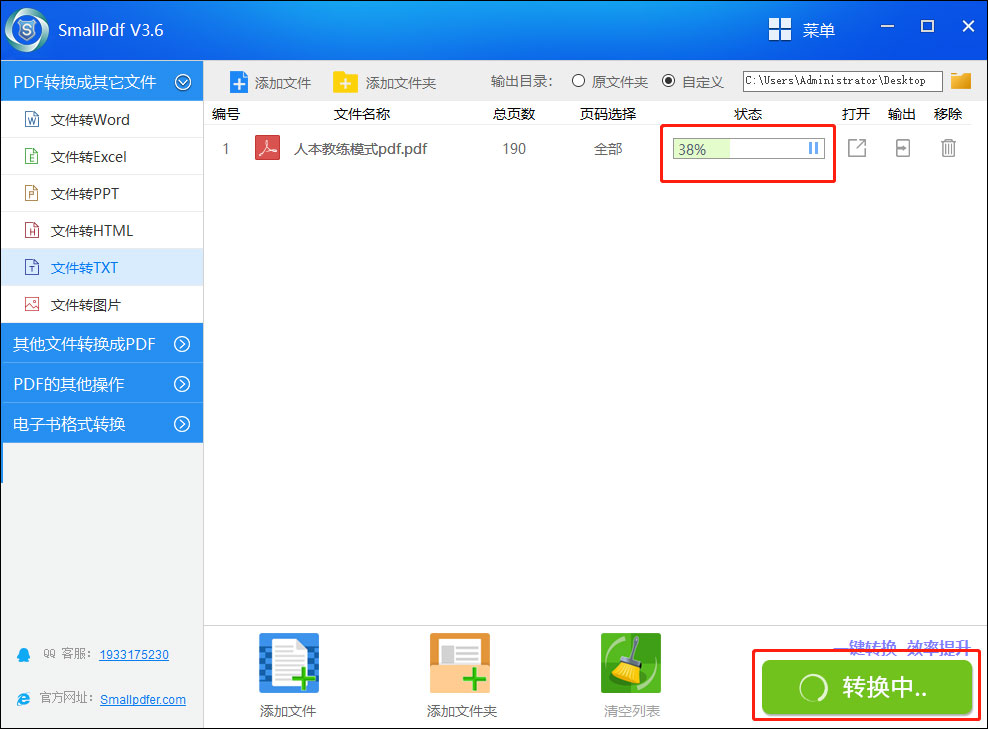Open the 菜单 menu
Screen dimensions: 988x729
[803, 29]
